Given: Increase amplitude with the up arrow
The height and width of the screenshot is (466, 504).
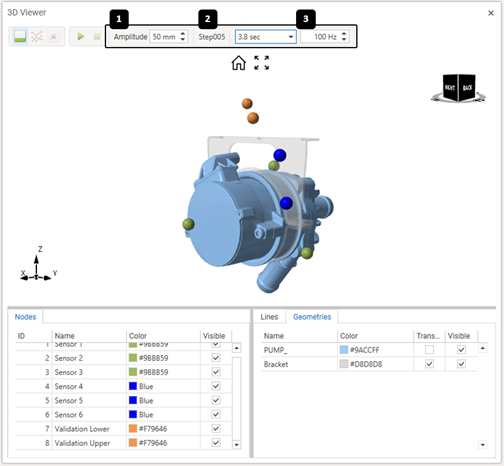Looking at the screenshot, I should [183, 34].
